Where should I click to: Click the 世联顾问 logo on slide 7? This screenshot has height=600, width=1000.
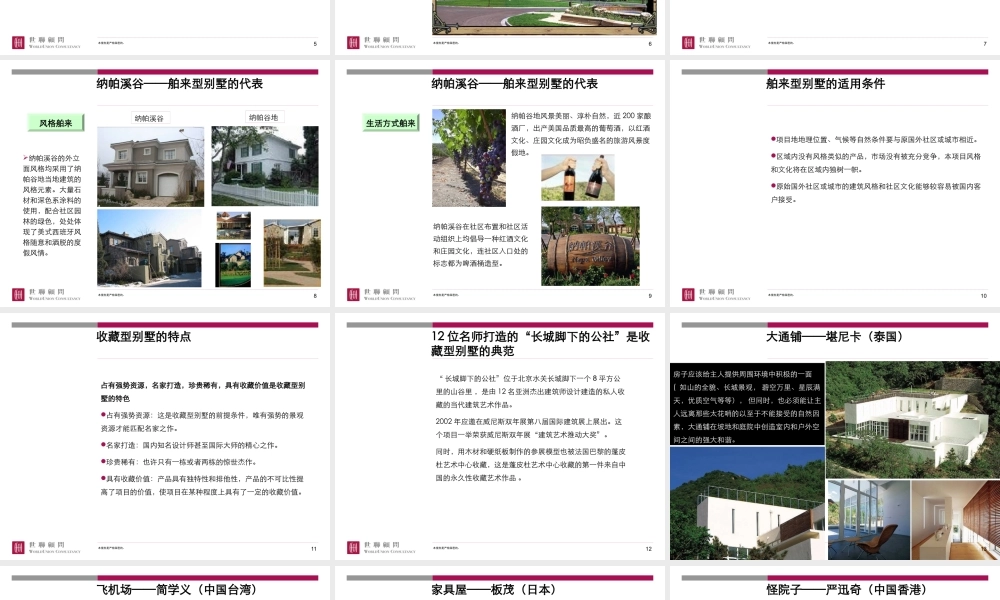pyautogui.click(x=716, y=43)
